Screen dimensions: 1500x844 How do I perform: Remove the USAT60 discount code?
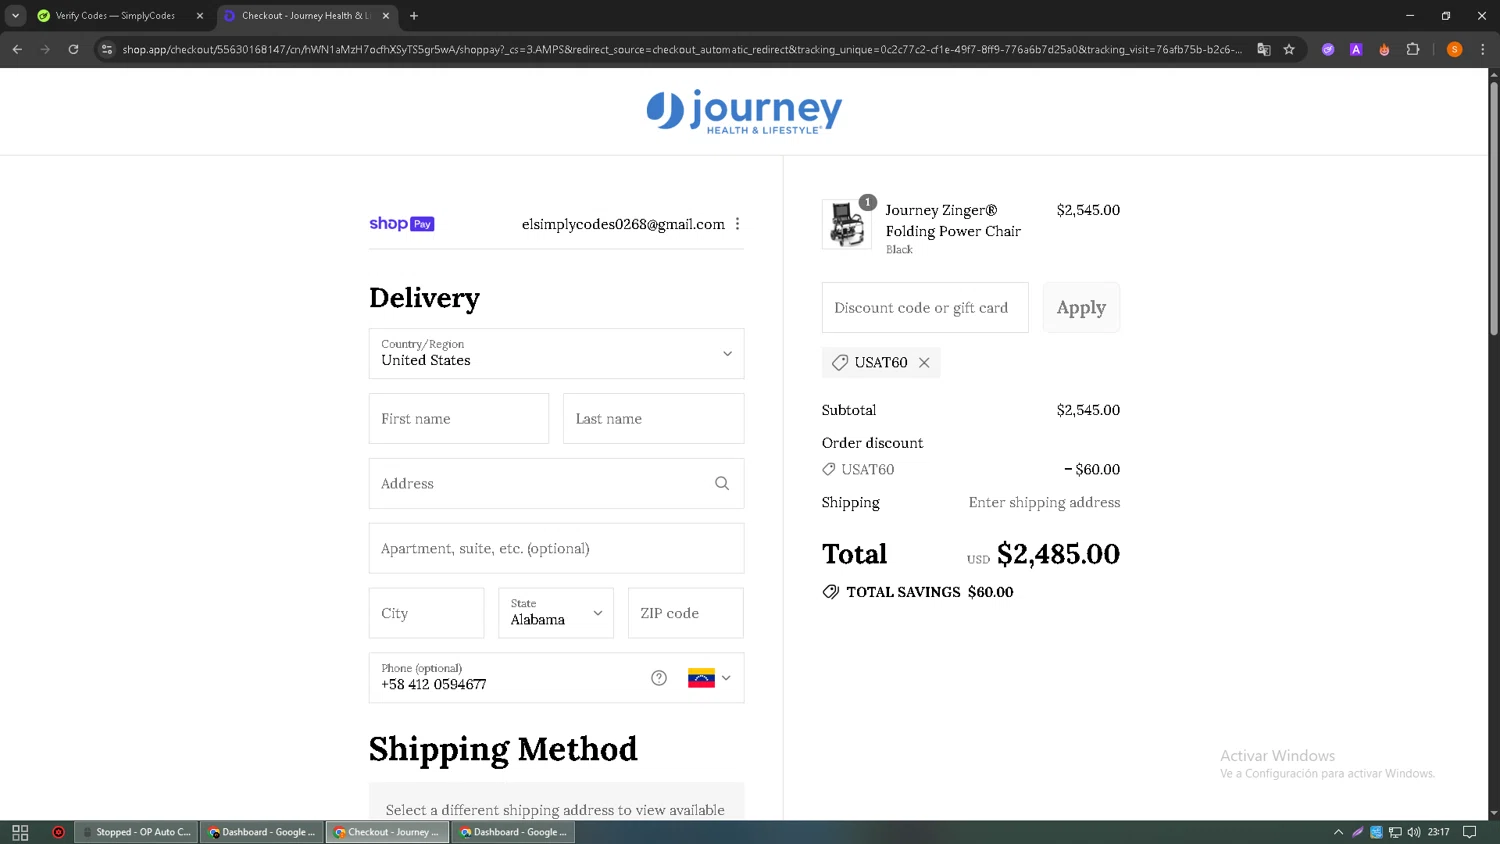tap(924, 363)
